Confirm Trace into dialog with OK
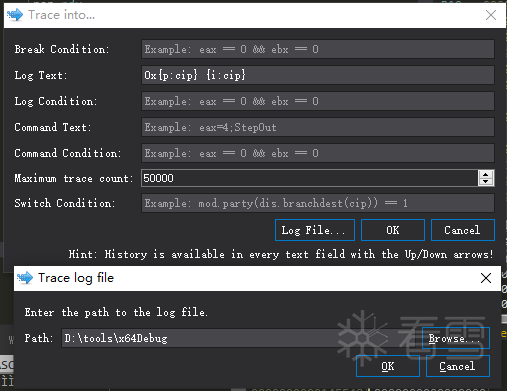 393,230
